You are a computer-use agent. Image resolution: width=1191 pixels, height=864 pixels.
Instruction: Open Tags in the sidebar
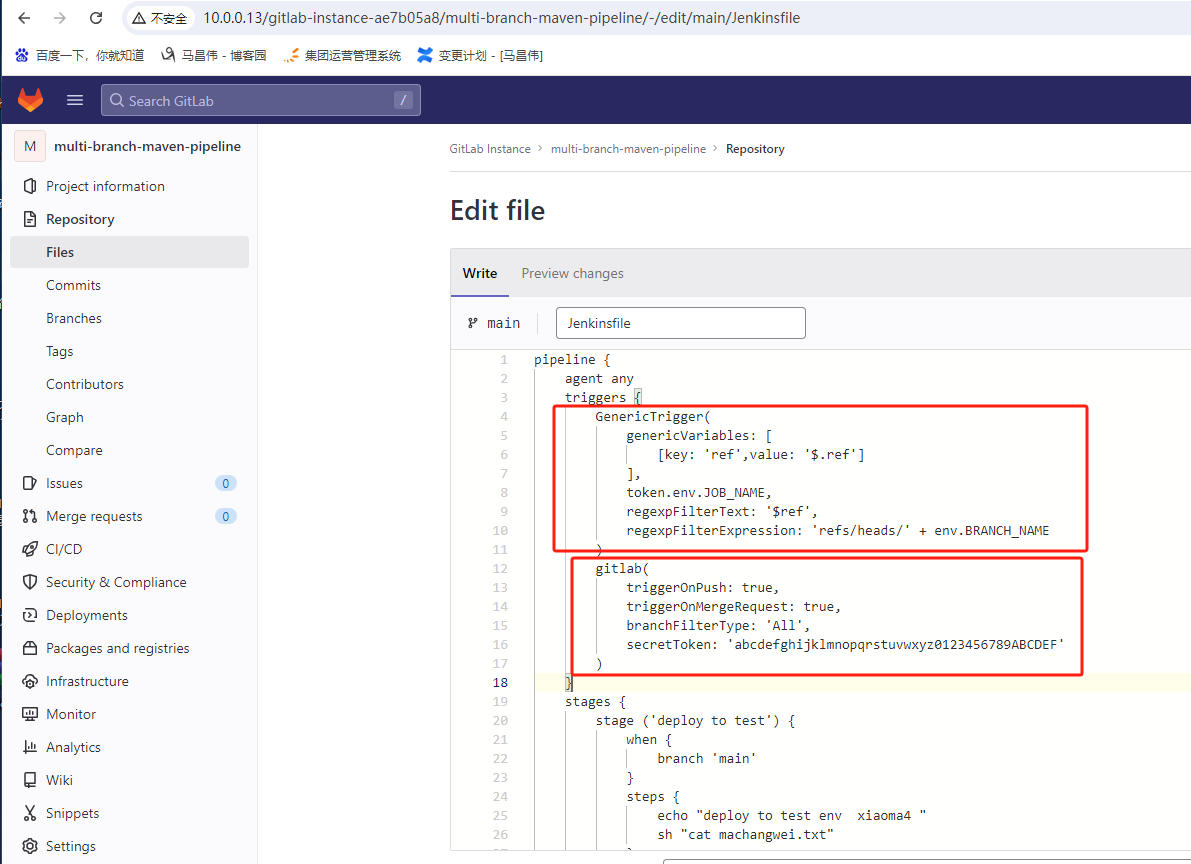59,351
